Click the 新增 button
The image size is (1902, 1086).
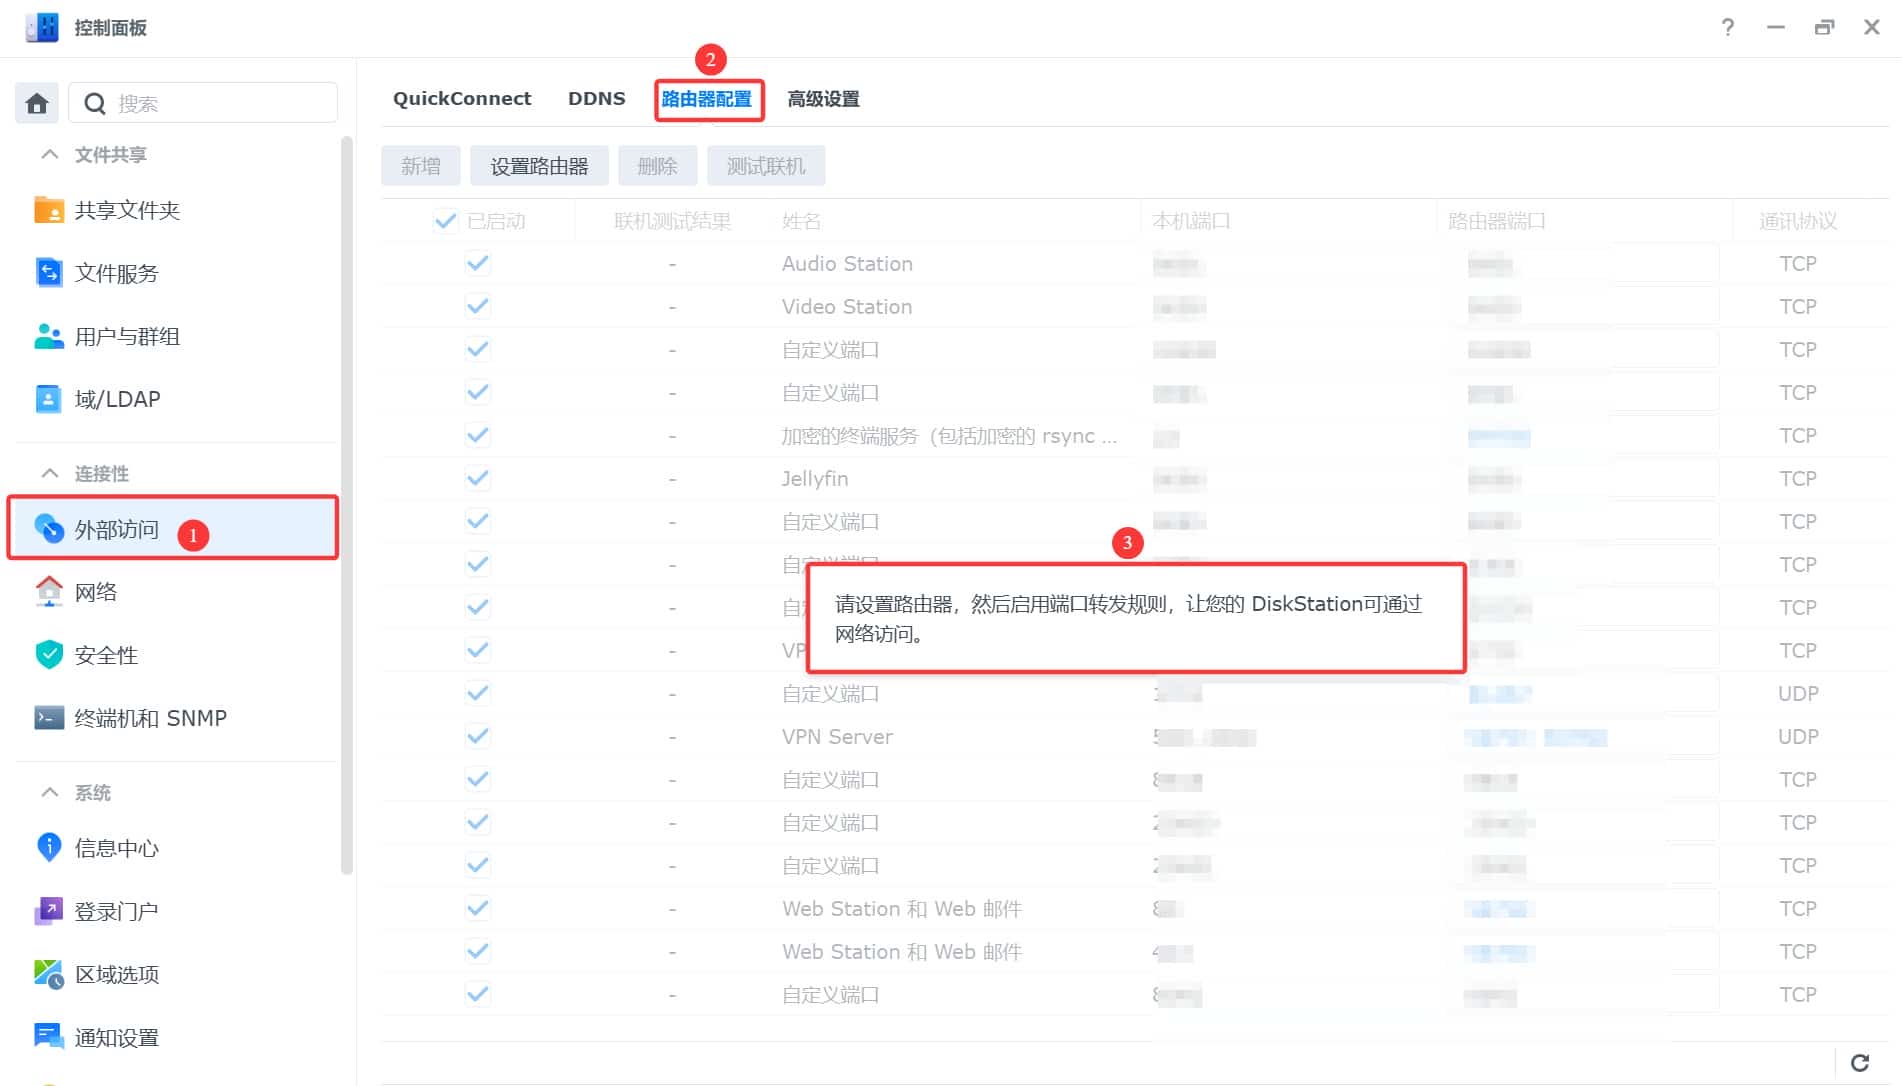(420, 166)
